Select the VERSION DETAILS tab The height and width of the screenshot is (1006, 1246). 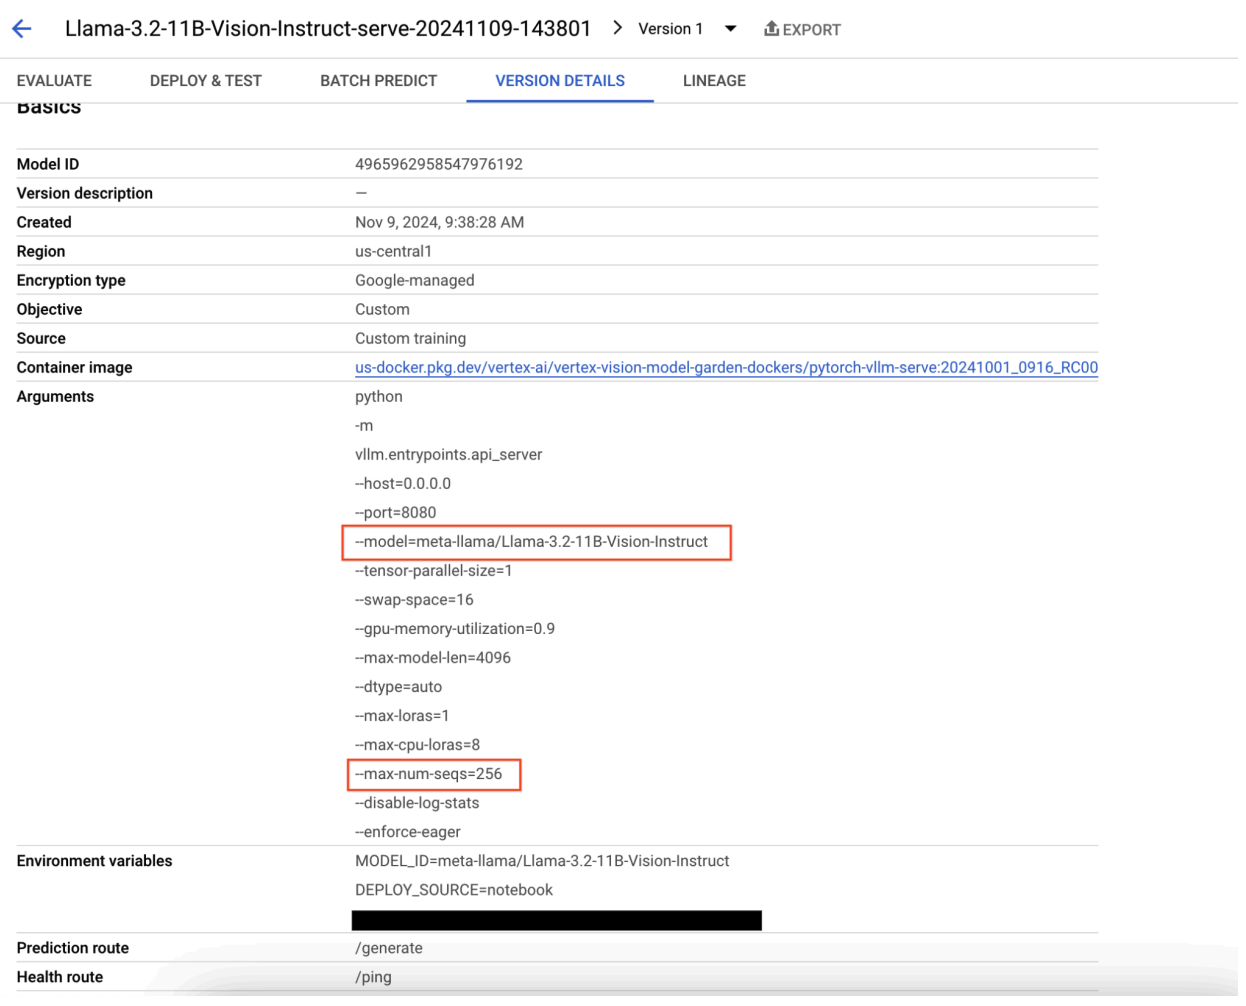click(x=560, y=81)
